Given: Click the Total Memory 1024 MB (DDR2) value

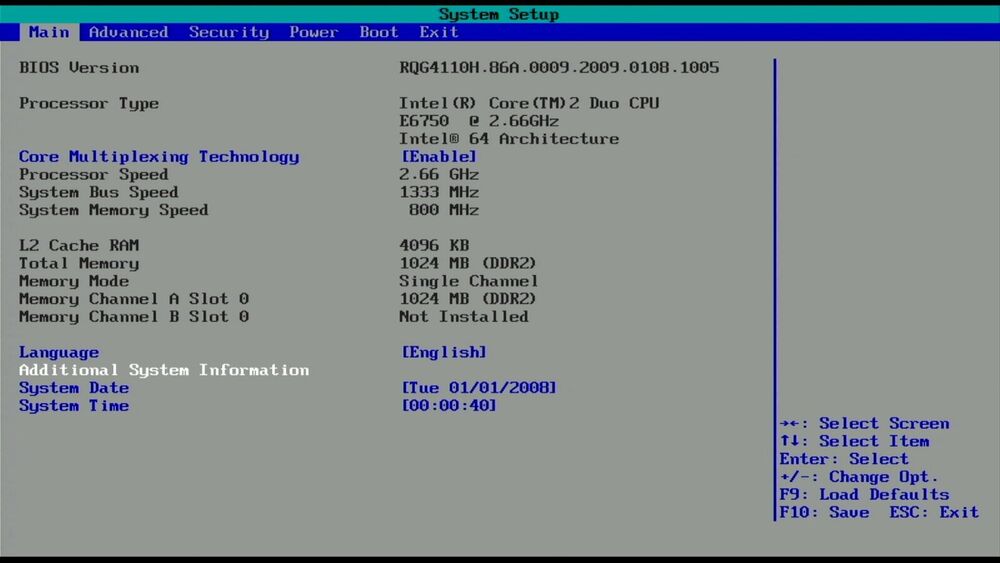Looking at the screenshot, I should (x=467, y=263).
